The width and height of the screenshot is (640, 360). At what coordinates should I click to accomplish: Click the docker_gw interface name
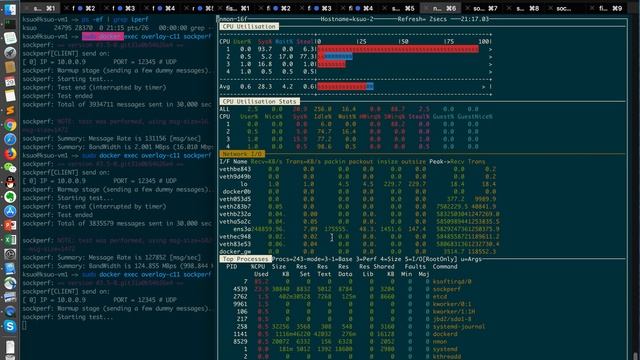pyautogui.click(x=235, y=252)
